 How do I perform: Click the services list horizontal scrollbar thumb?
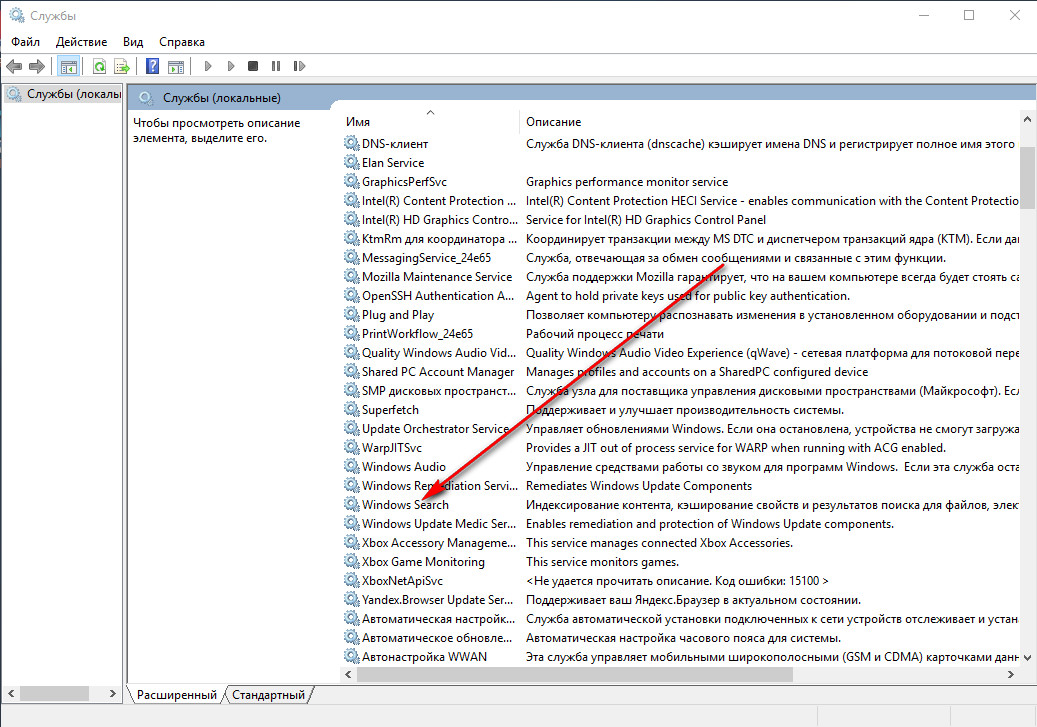coord(575,675)
